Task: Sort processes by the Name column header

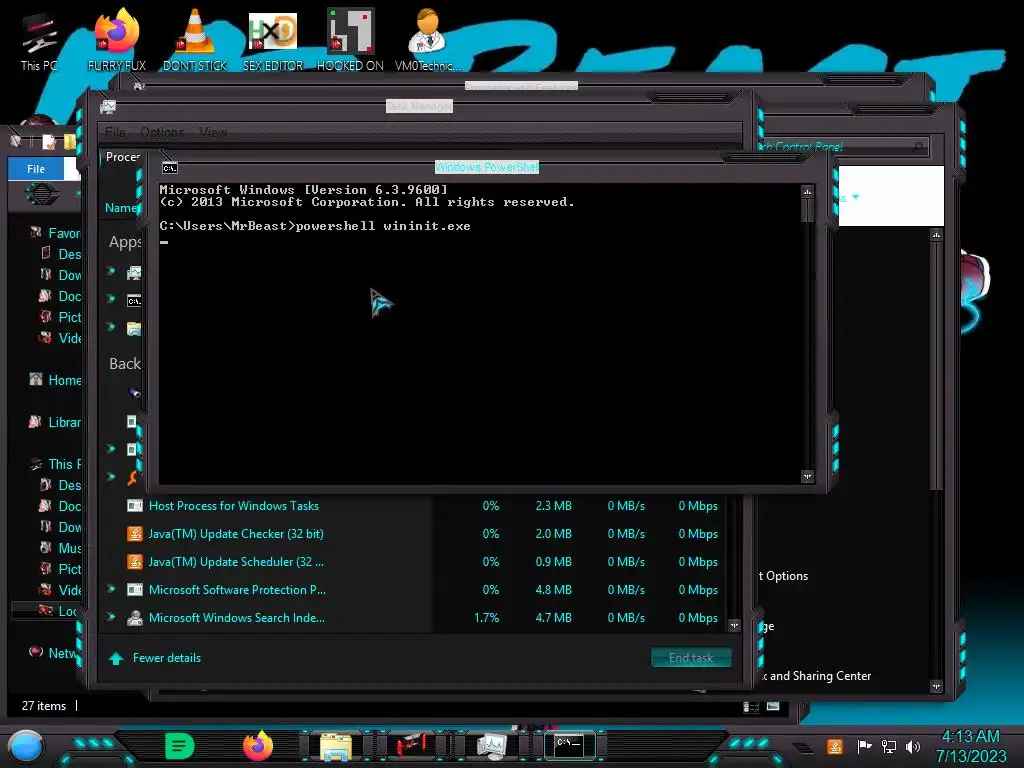Action: (x=122, y=208)
